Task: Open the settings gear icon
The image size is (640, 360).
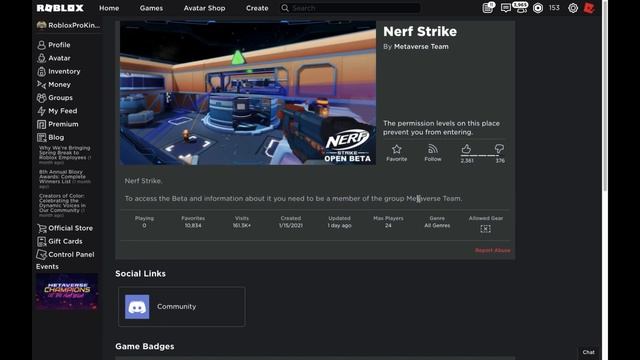Action: click(x=573, y=8)
